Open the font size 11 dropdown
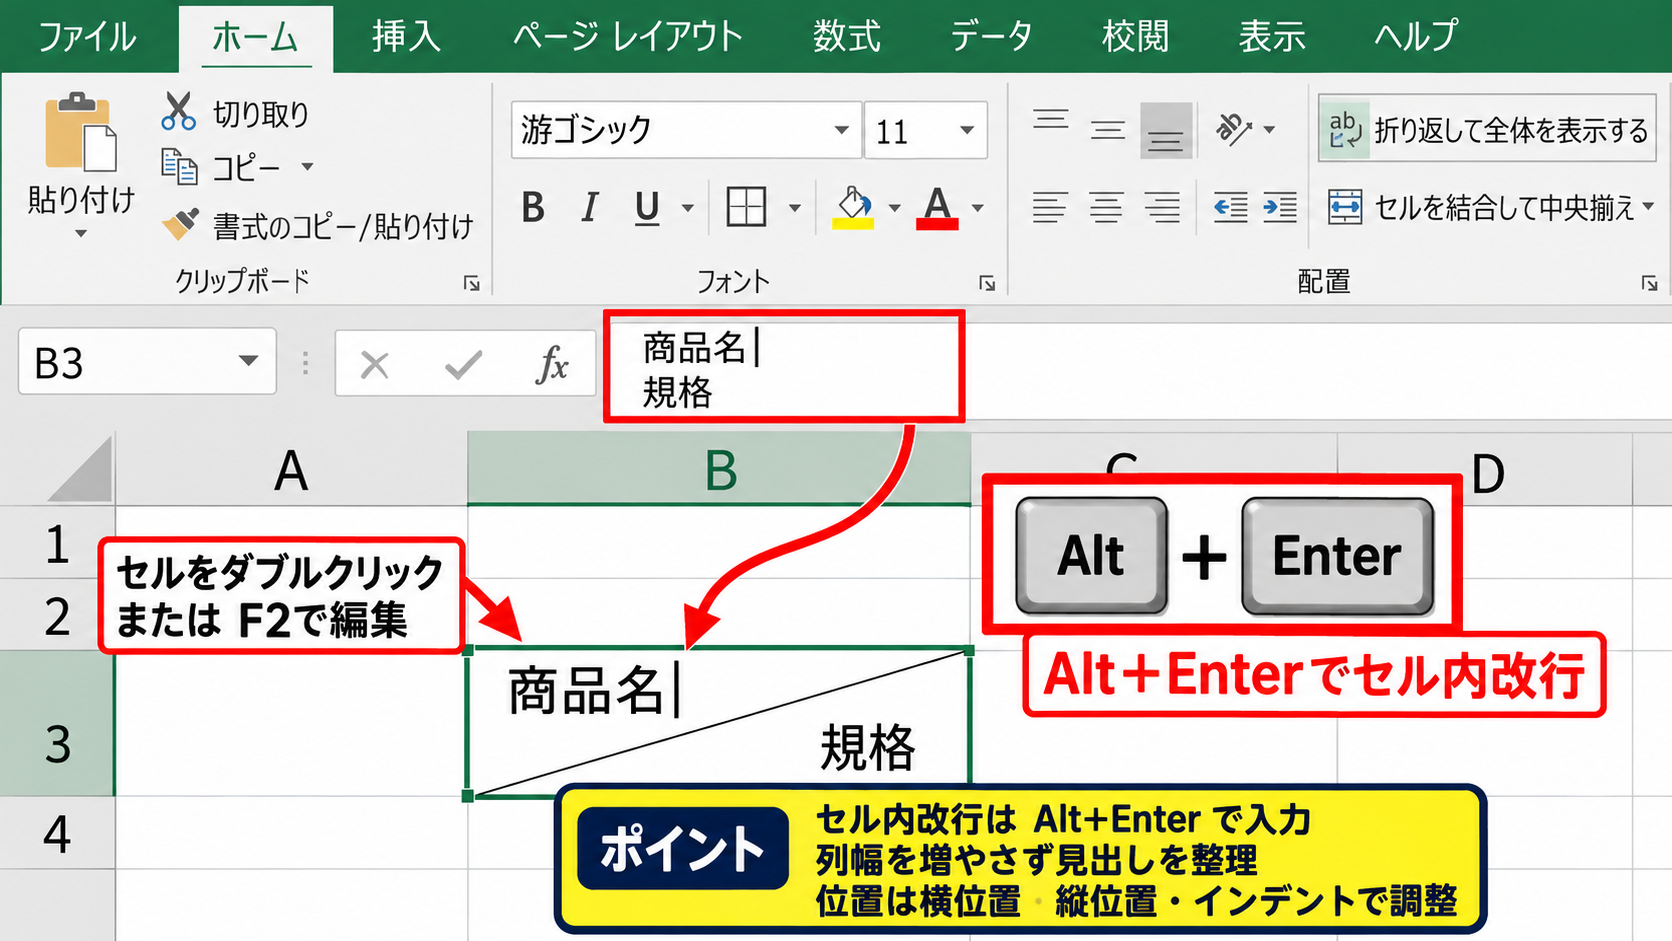The width and height of the screenshot is (1672, 941). pyautogui.click(x=967, y=130)
